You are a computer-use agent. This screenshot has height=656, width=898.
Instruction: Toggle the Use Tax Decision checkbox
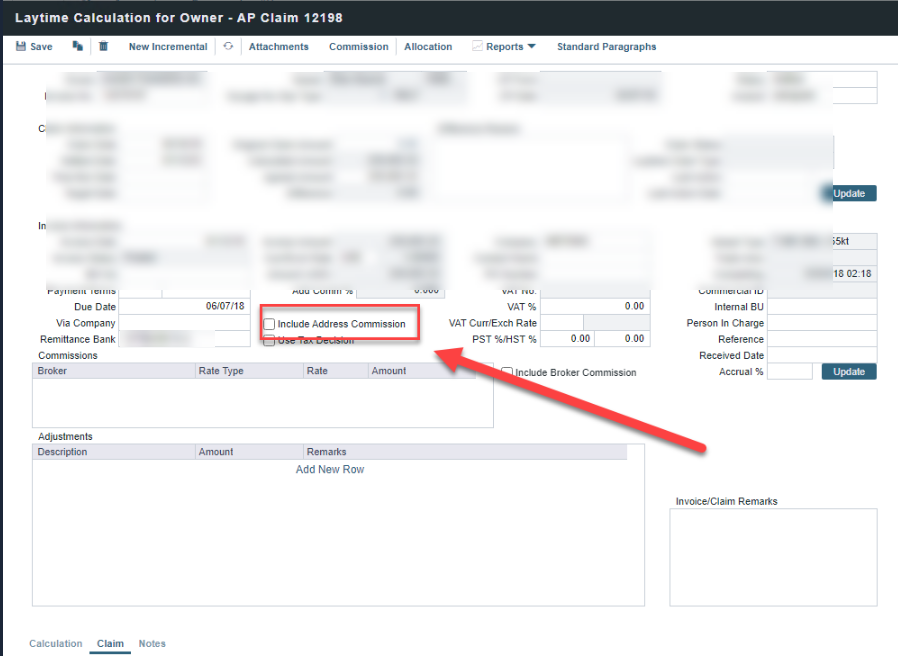(269, 340)
